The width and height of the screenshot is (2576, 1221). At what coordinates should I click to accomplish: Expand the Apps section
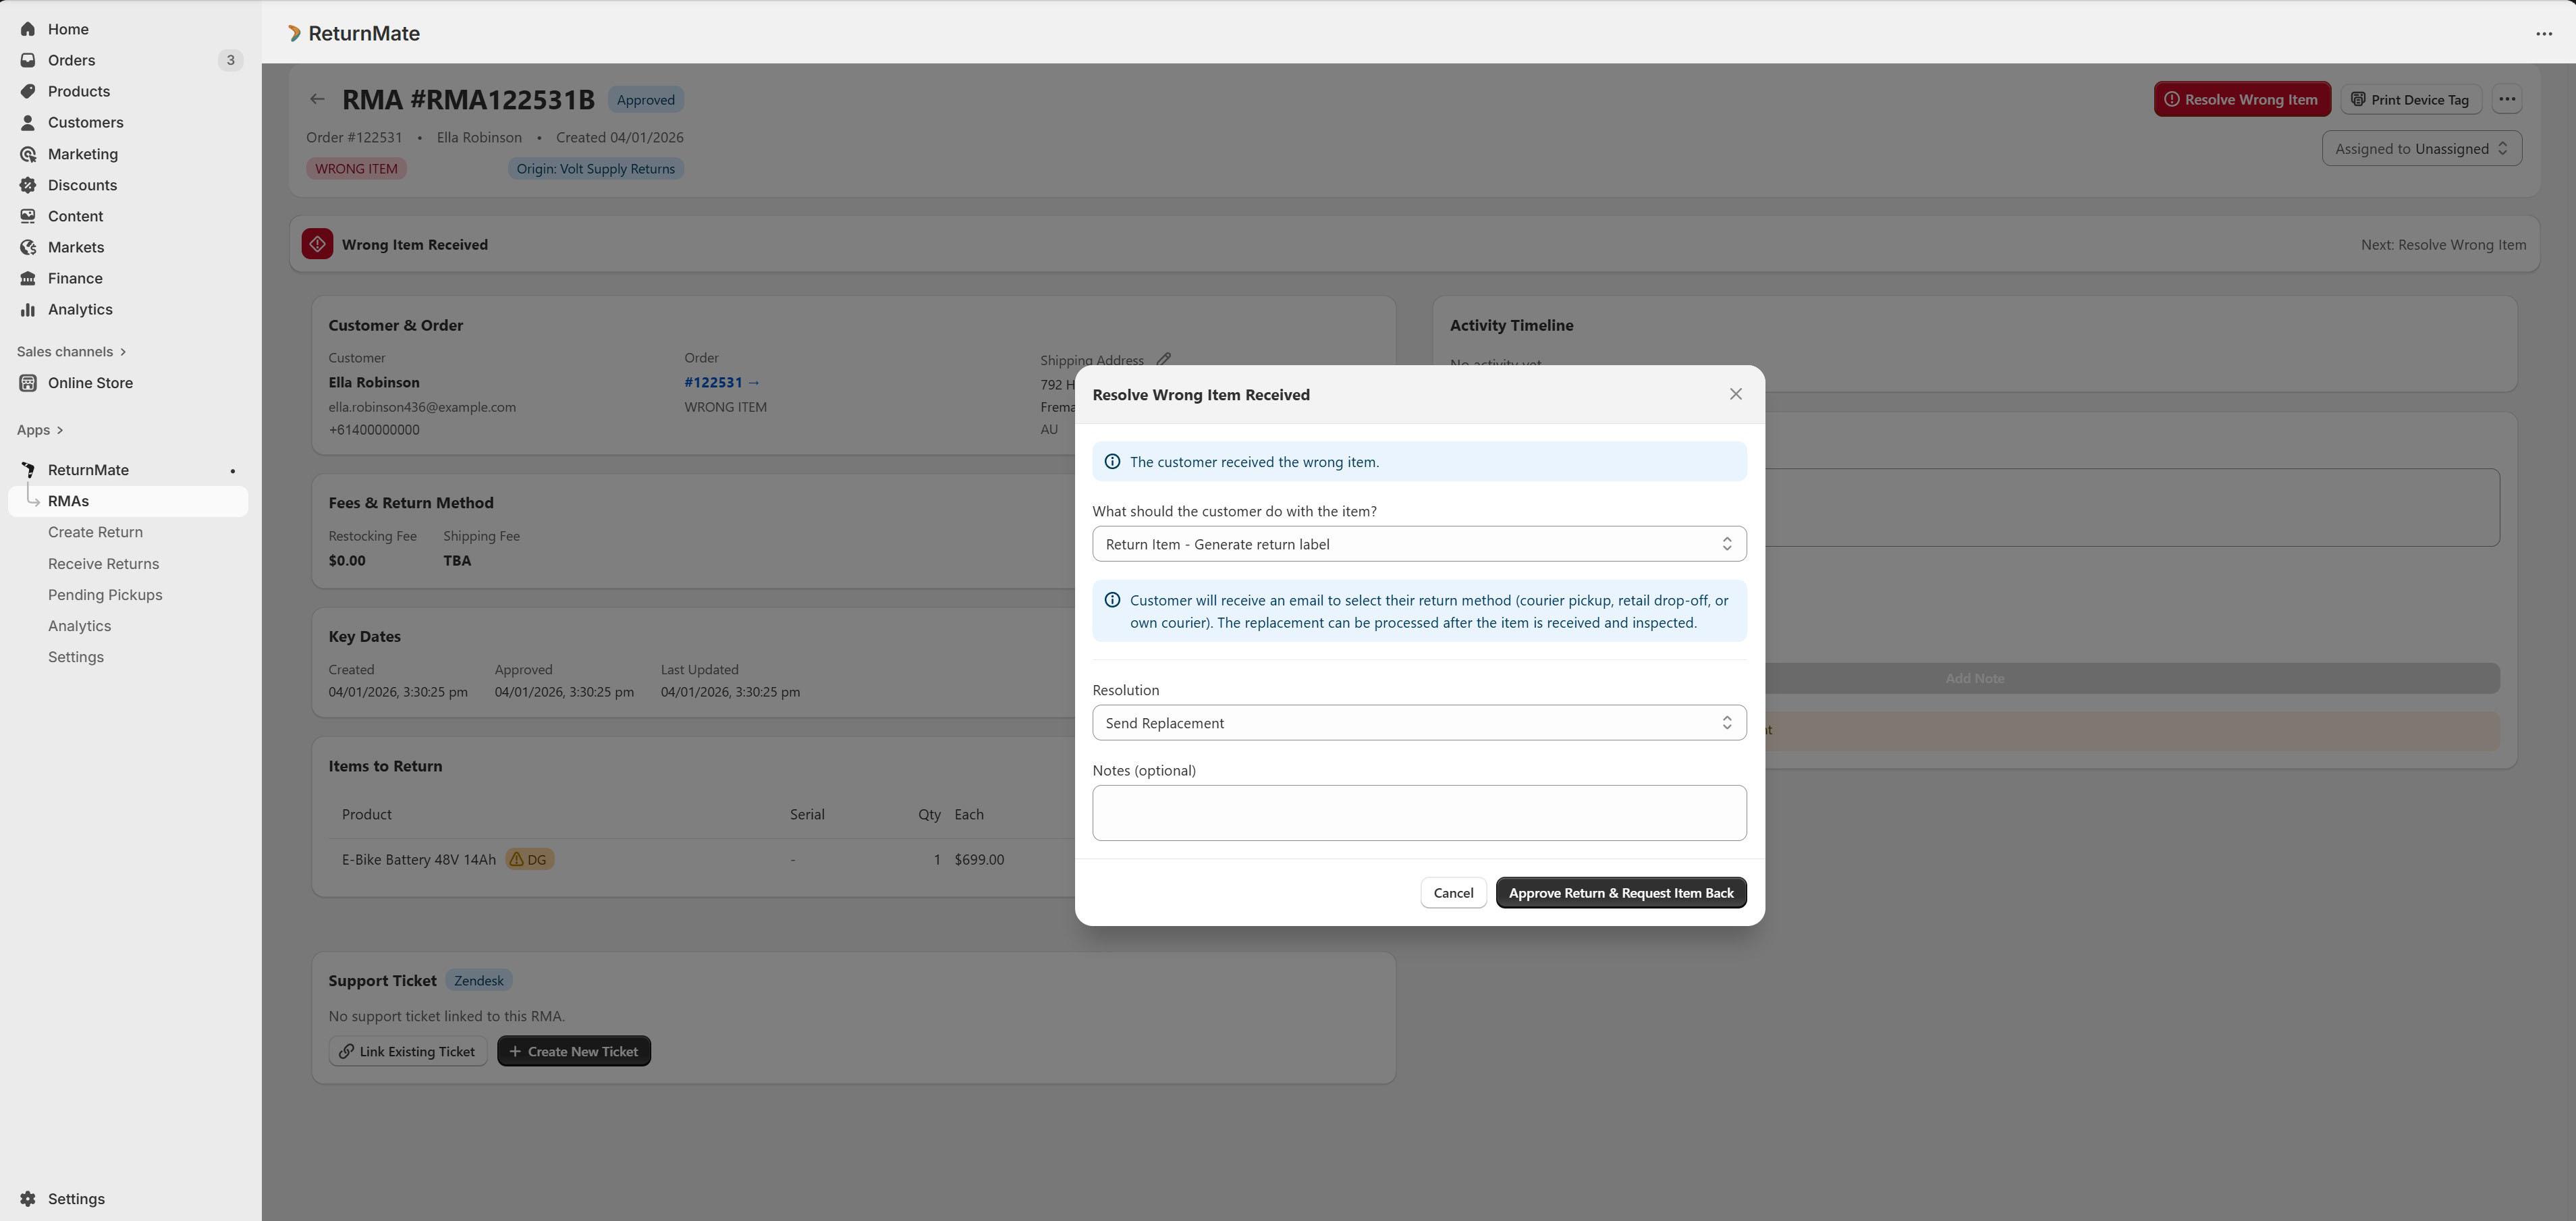click(x=40, y=430)
